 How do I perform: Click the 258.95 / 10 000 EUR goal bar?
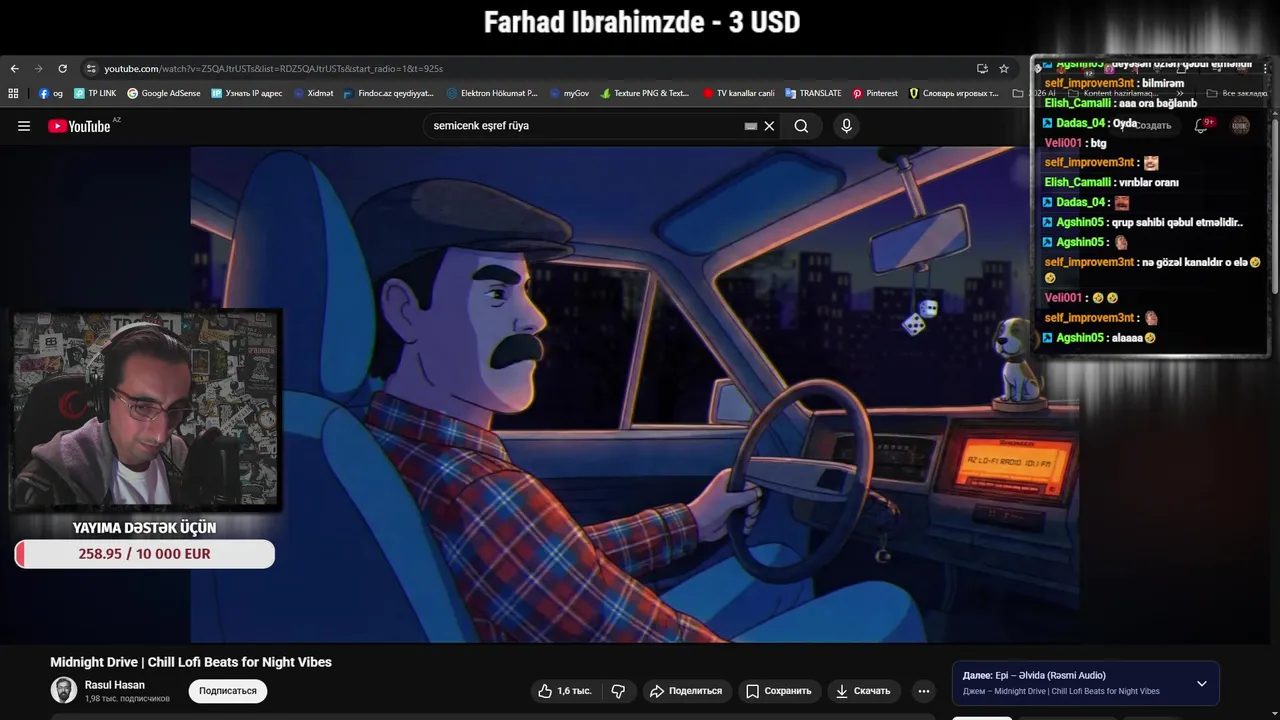[145, 554]
